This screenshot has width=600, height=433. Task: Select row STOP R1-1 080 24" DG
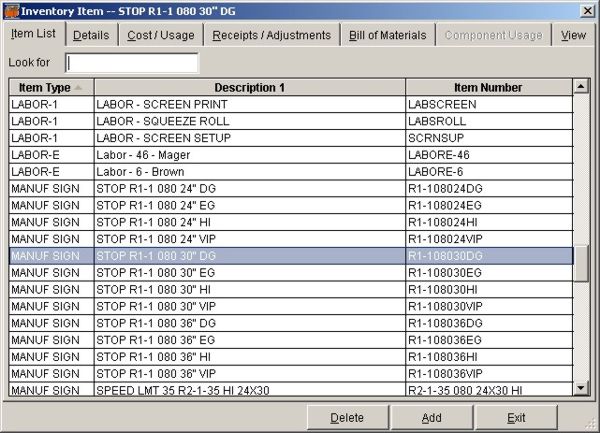tap(291, 189)
